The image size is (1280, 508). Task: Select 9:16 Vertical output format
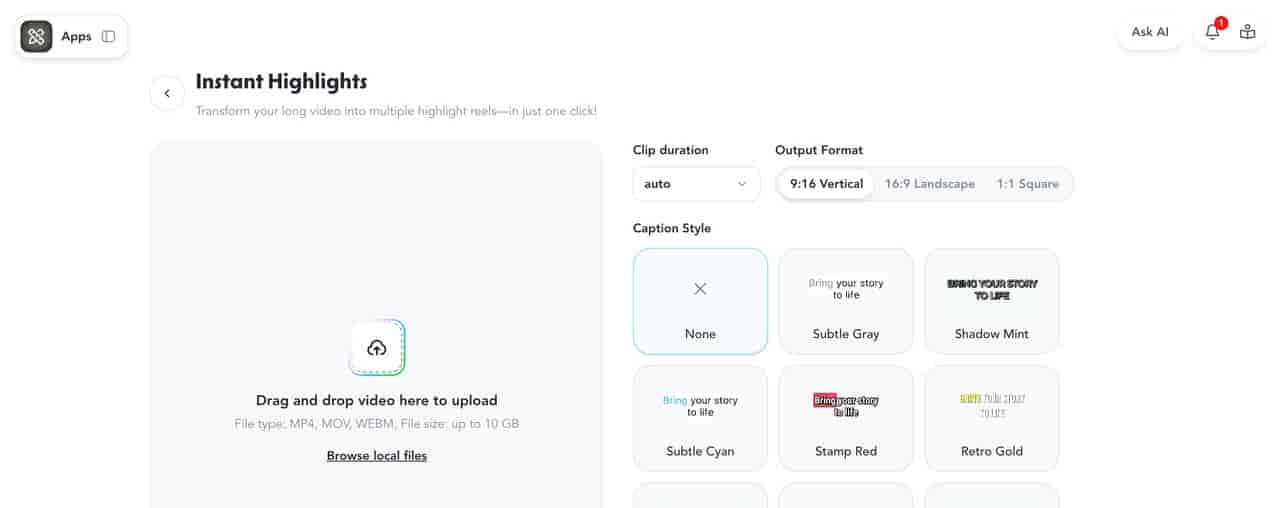(826, 184)
